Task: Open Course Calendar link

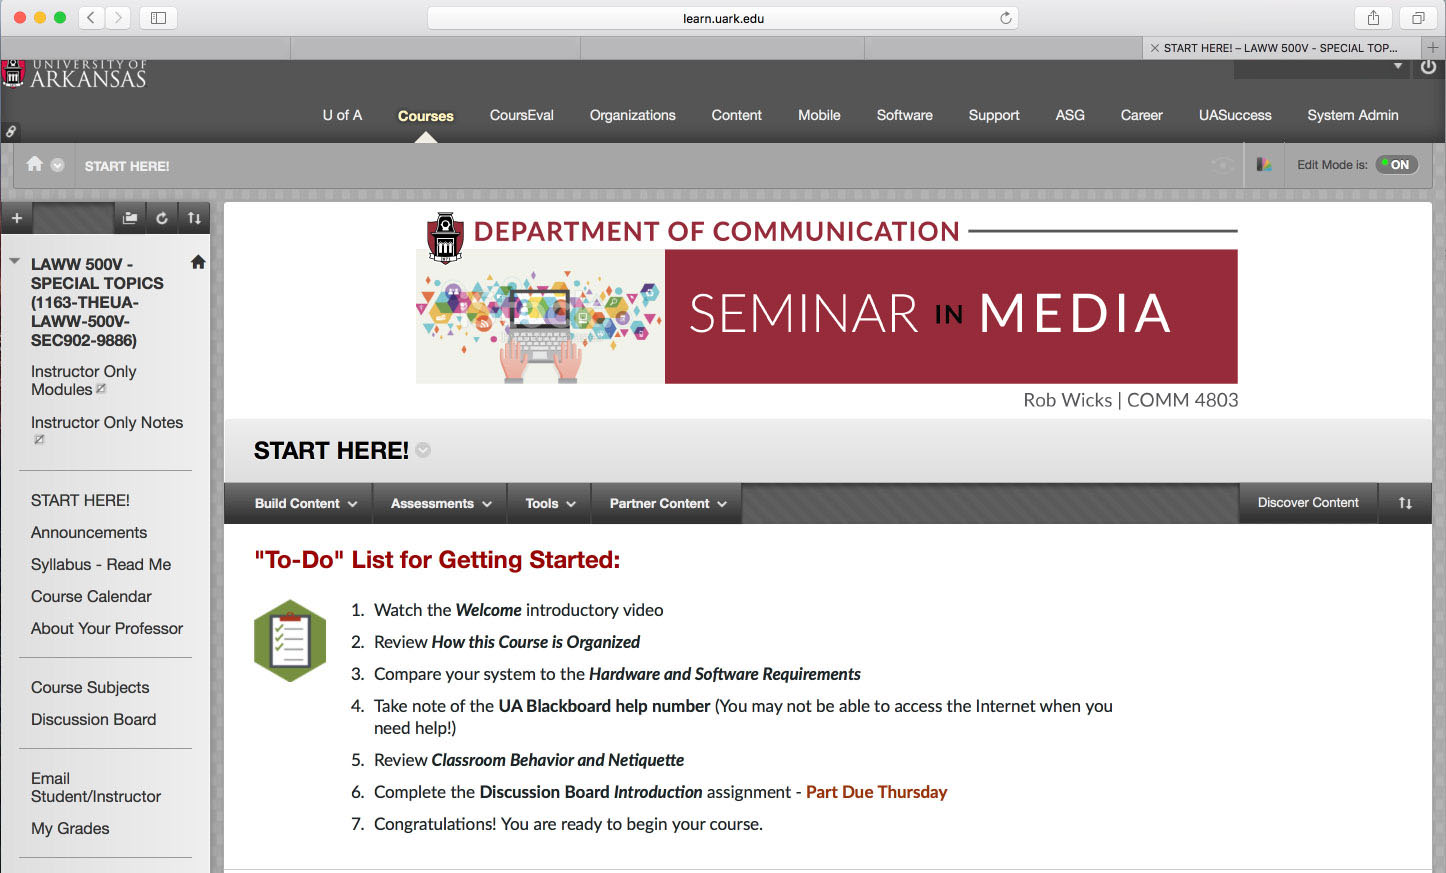Action: (x=91, y=596)
